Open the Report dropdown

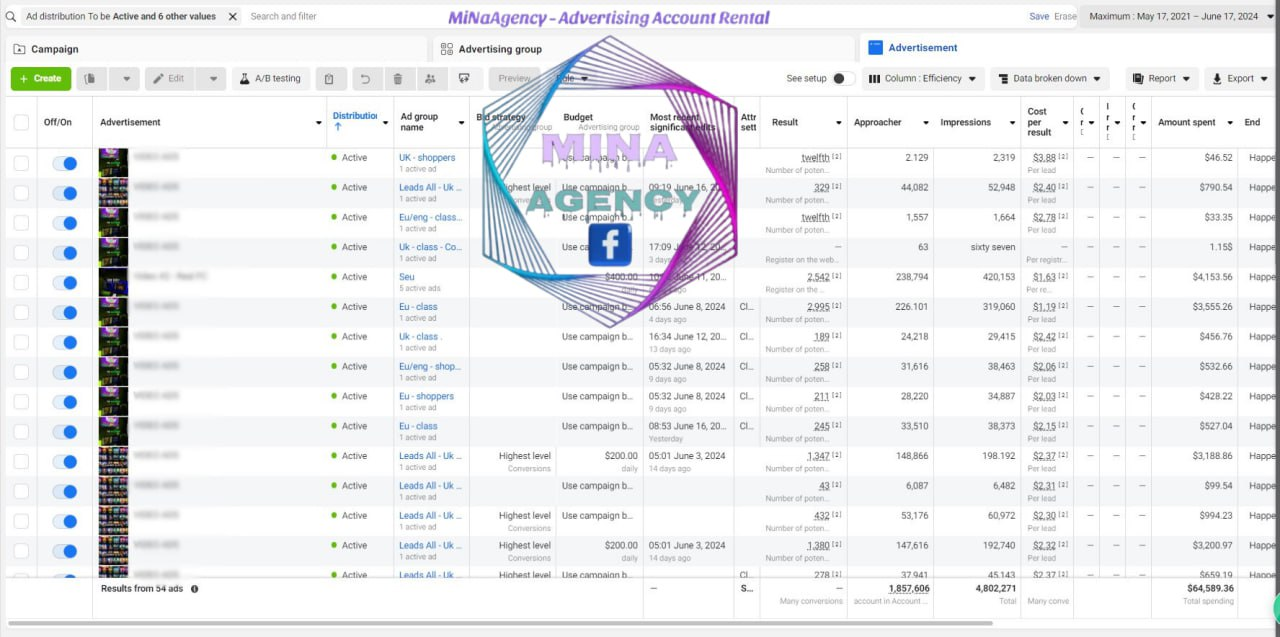[x=1162, y=79]
